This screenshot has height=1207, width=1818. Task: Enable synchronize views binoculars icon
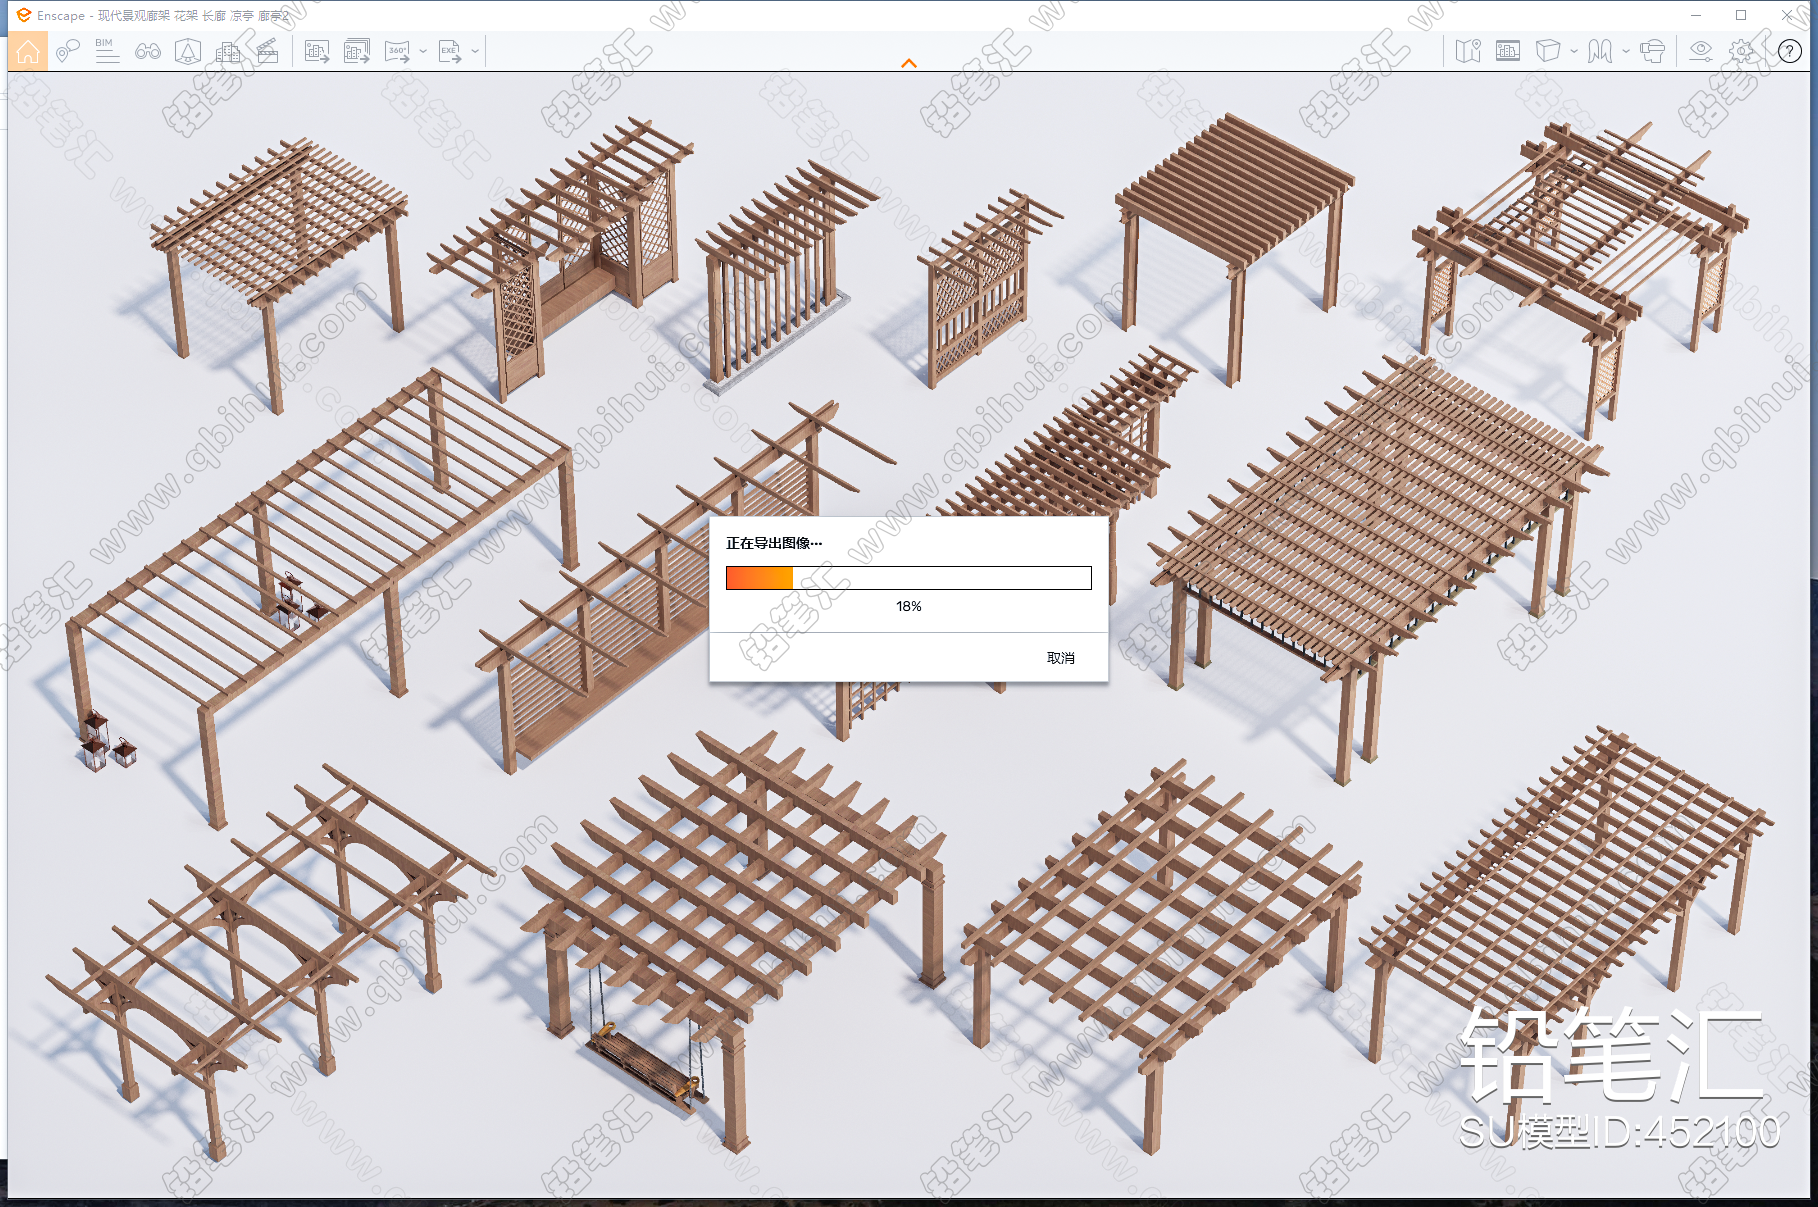click(148, 51)
